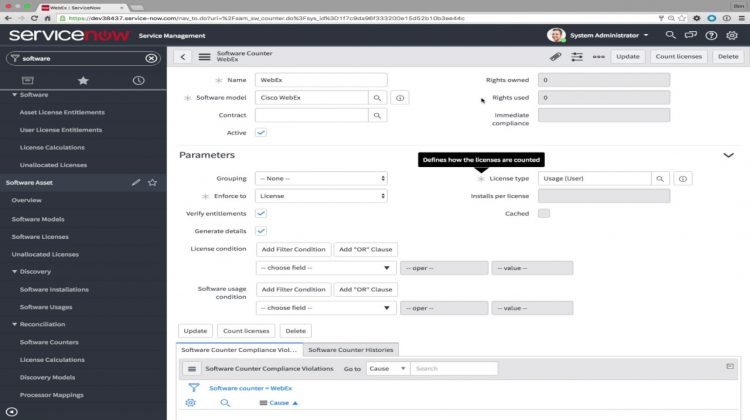Screen dimensions: 750x420
Task: Open the Grouping dropdown
Action: point(321,178)
